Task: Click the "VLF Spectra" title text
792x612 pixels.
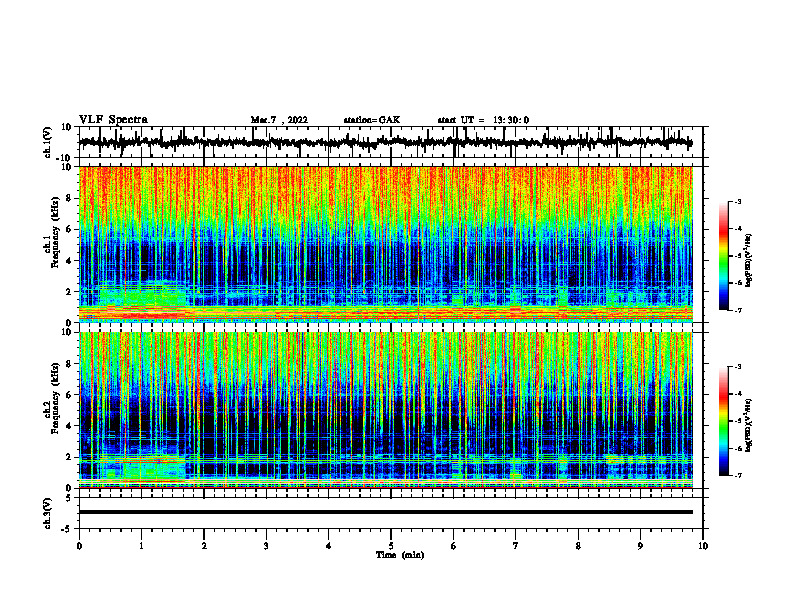Action: (x=113, y=120)
